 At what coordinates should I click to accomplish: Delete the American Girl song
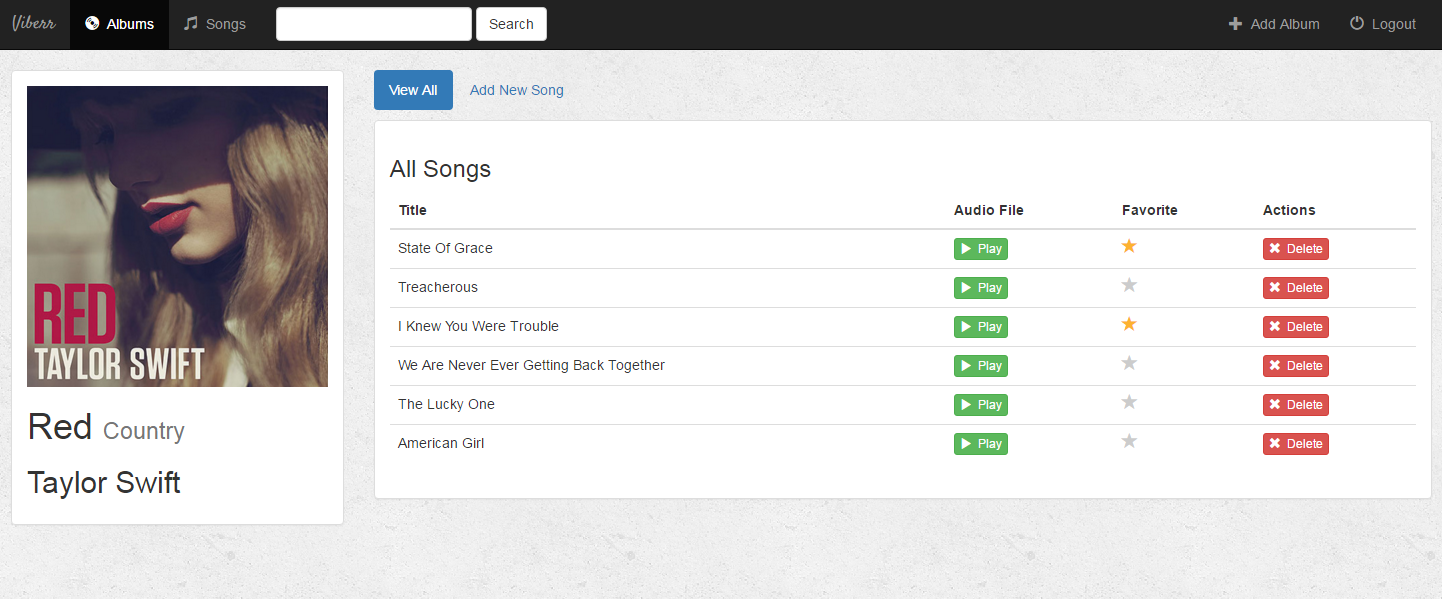pyautogui.click(x=1295, y=444)
